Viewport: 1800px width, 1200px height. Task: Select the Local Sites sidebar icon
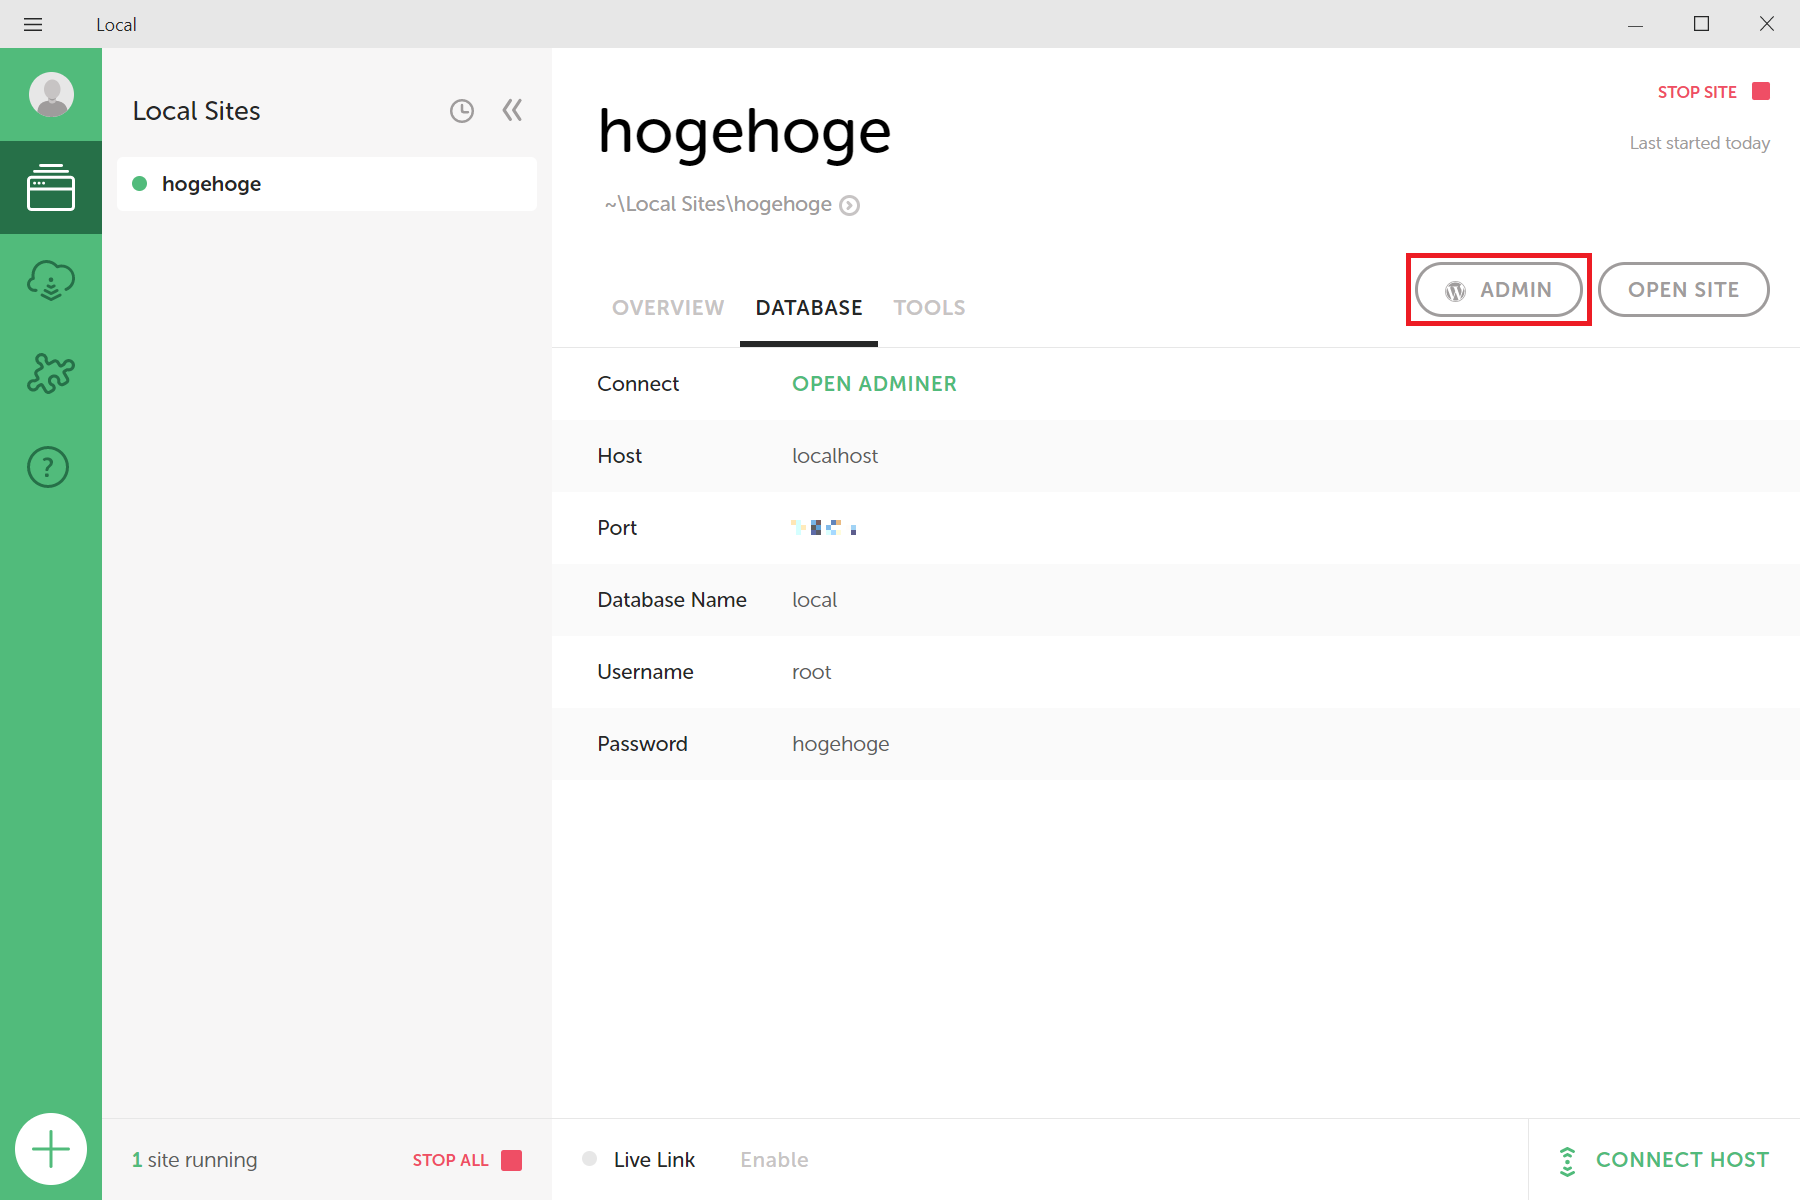coord(51,188)
